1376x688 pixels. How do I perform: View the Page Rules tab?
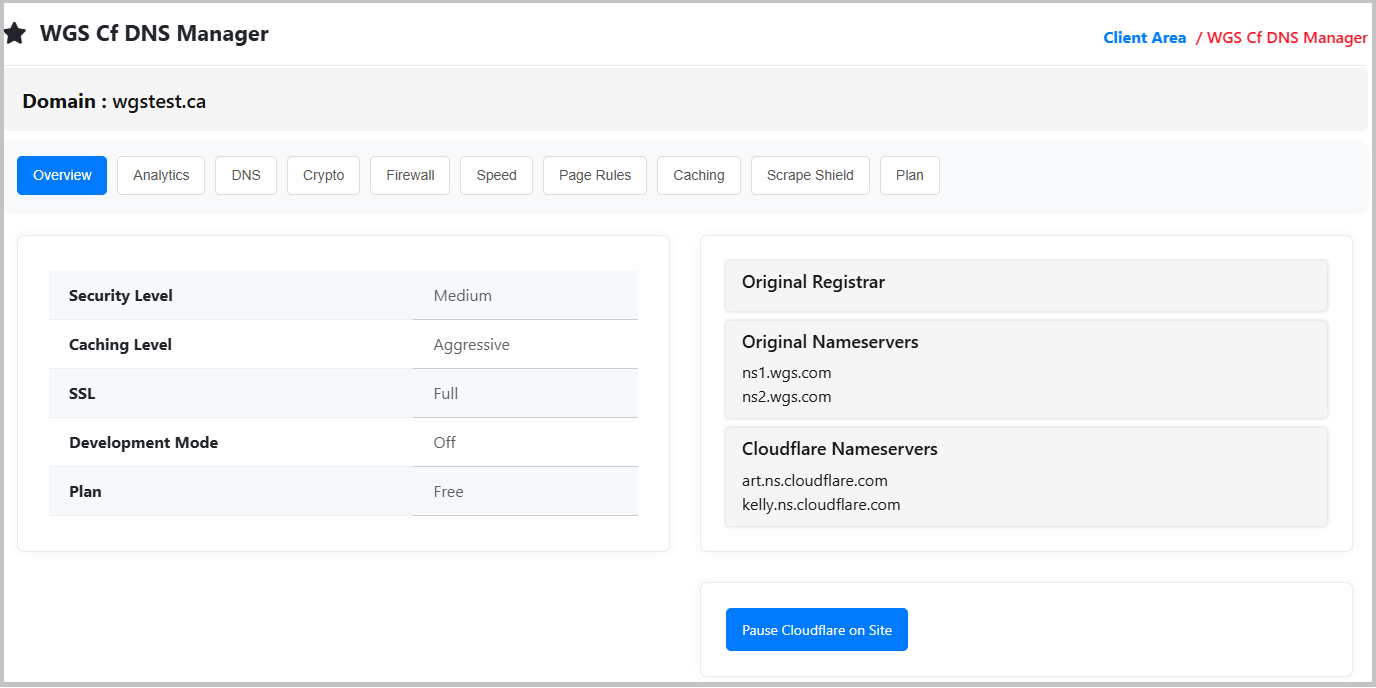(x=595, y=175)
